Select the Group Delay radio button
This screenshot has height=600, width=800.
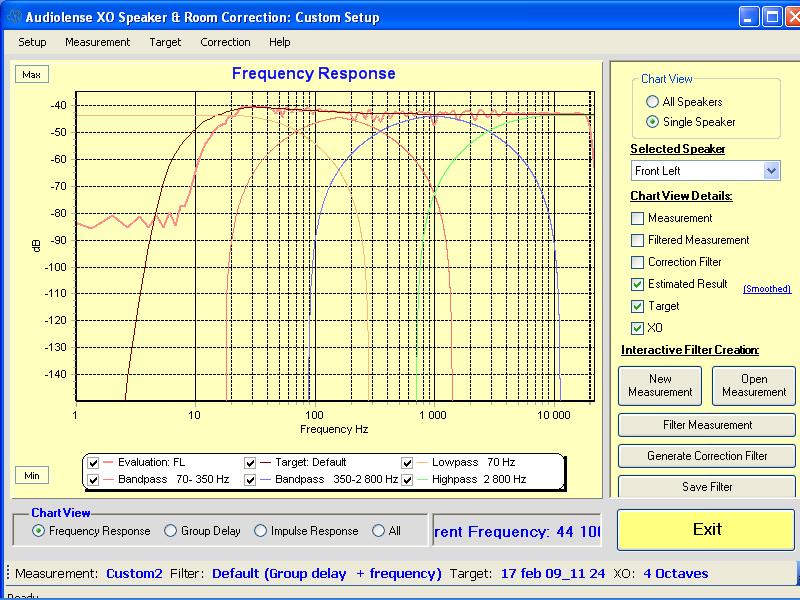(x=170, y=531)
